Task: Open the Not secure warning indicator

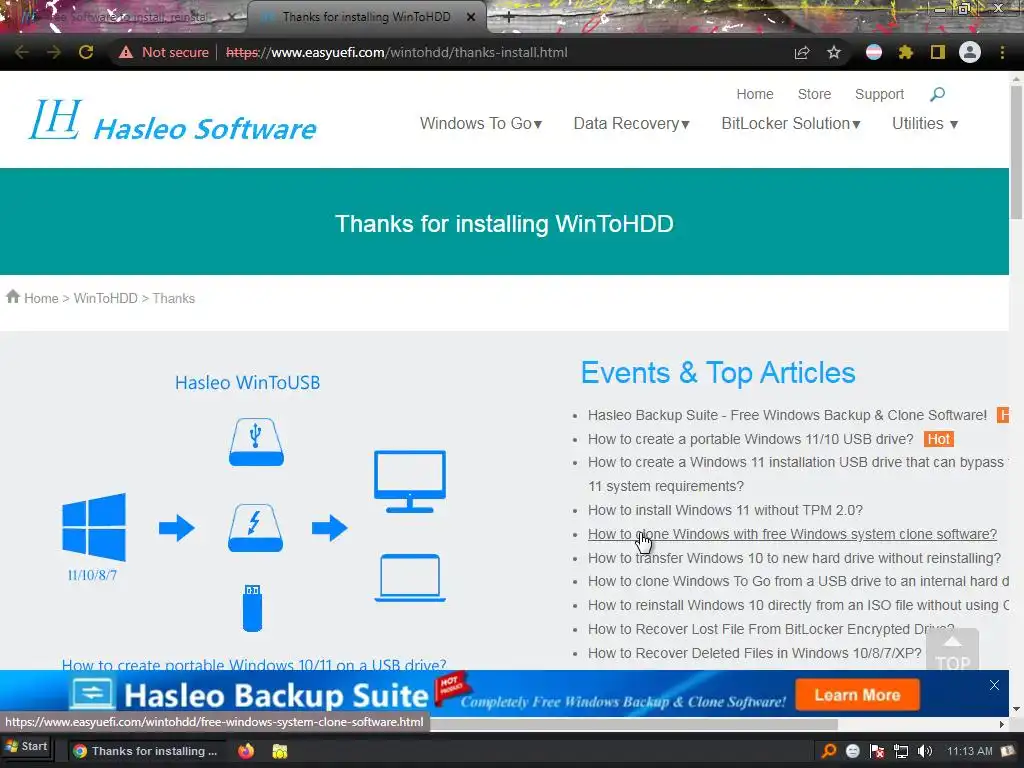Action: pyautogui.click(x=164, y=52)
